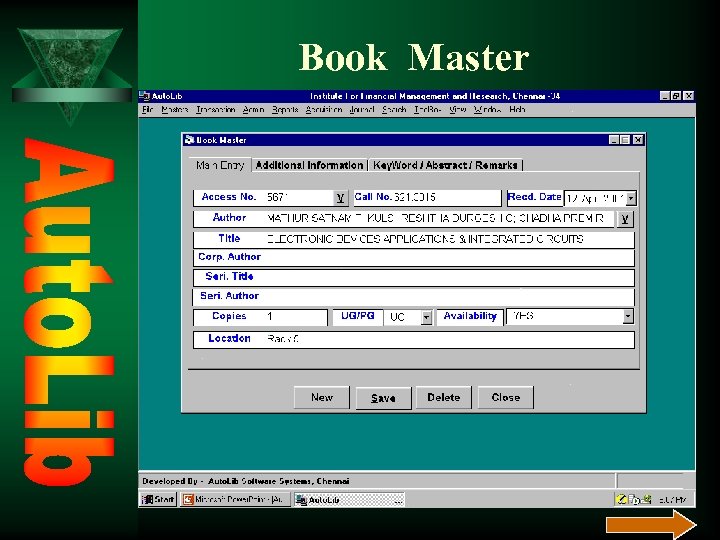Select the AutoLib taskbar button
The width and height of the screenshot is (720, 540).
click(x=349, y=500)
